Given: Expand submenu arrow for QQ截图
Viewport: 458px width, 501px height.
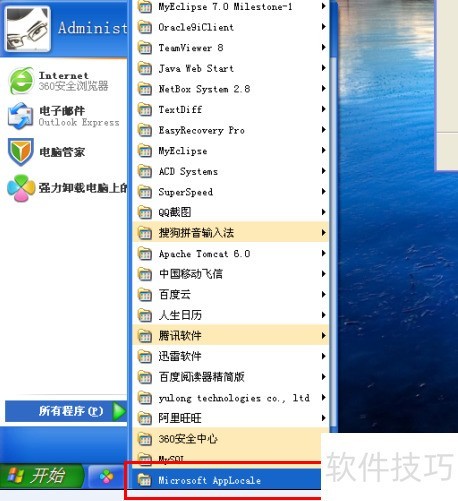Looking at the screenshot, I should click(323, 212).
